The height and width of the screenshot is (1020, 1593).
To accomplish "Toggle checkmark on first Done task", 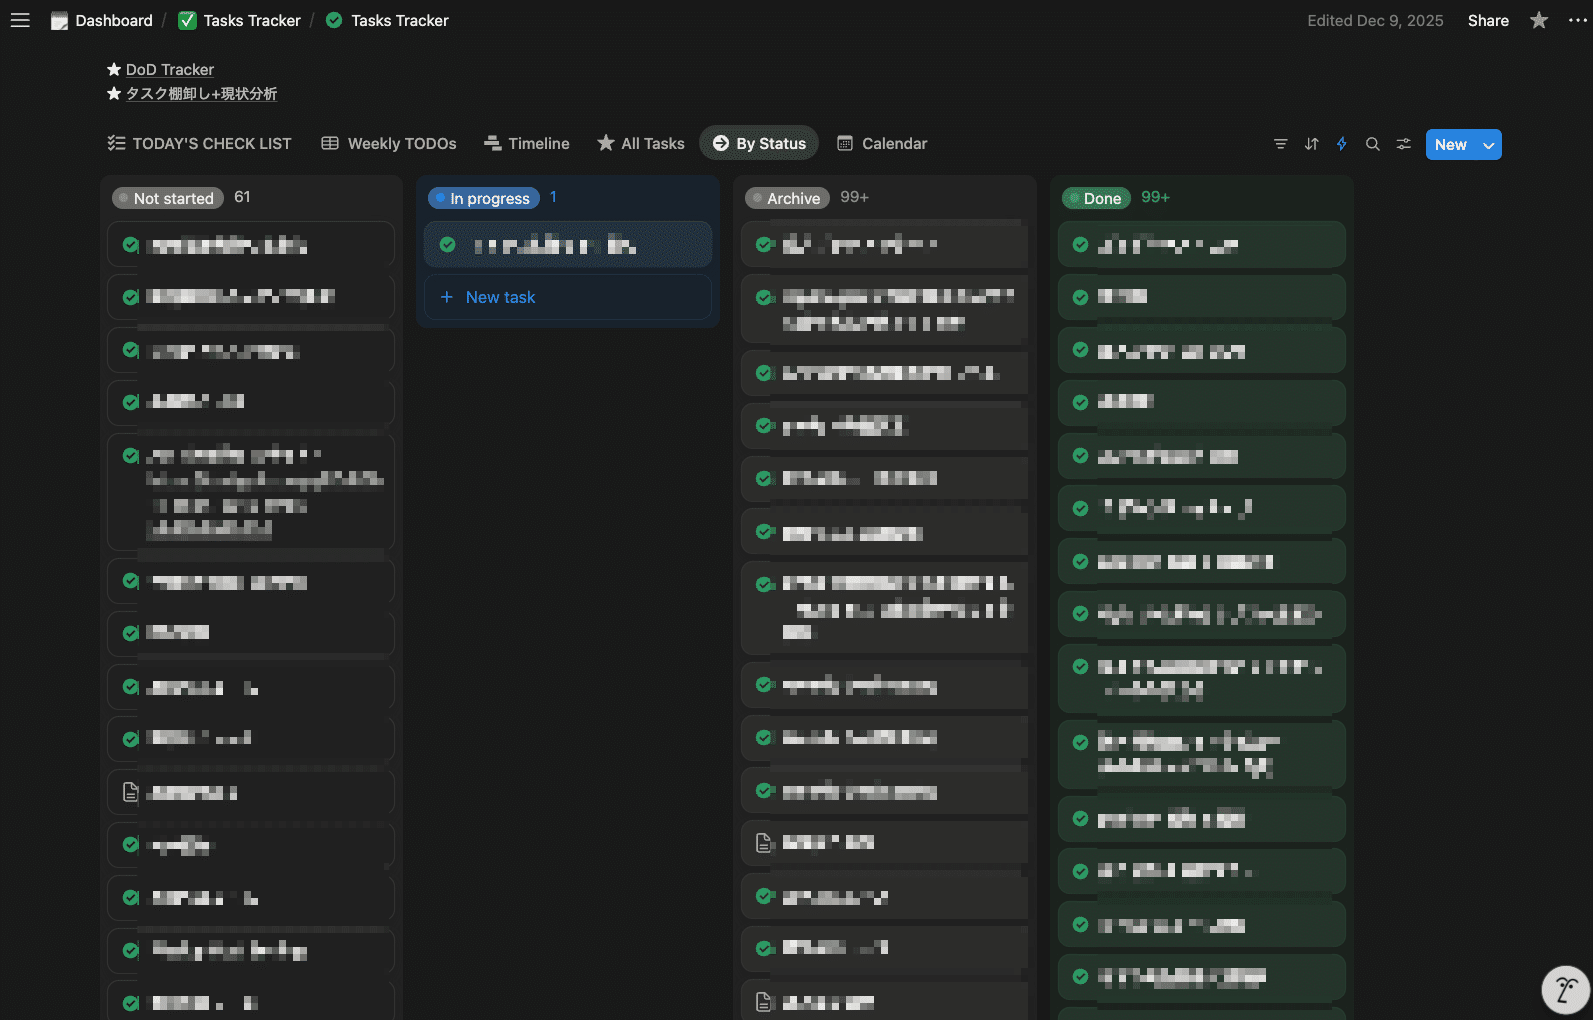I will coord(1081,245).
